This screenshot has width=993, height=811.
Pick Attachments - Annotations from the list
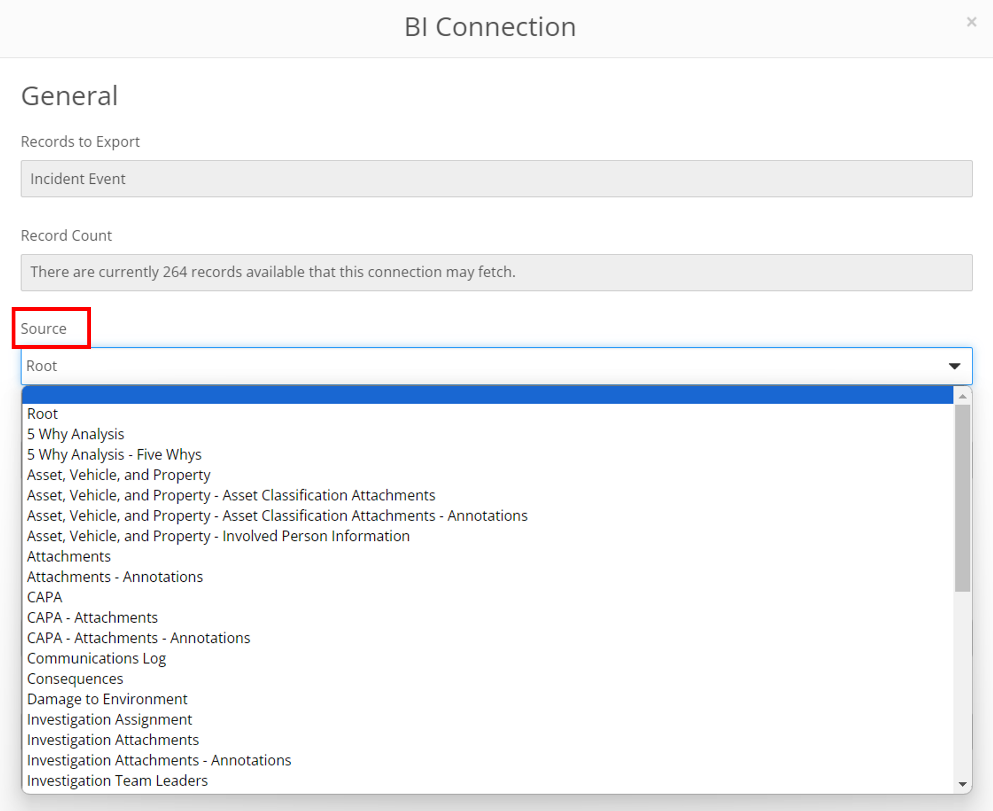coord(114,577)
